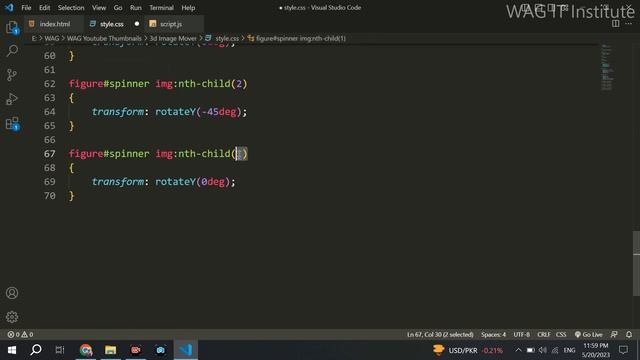Switch to the style.css tab
This screenshot has height=360, width=640.
point(111,24)
